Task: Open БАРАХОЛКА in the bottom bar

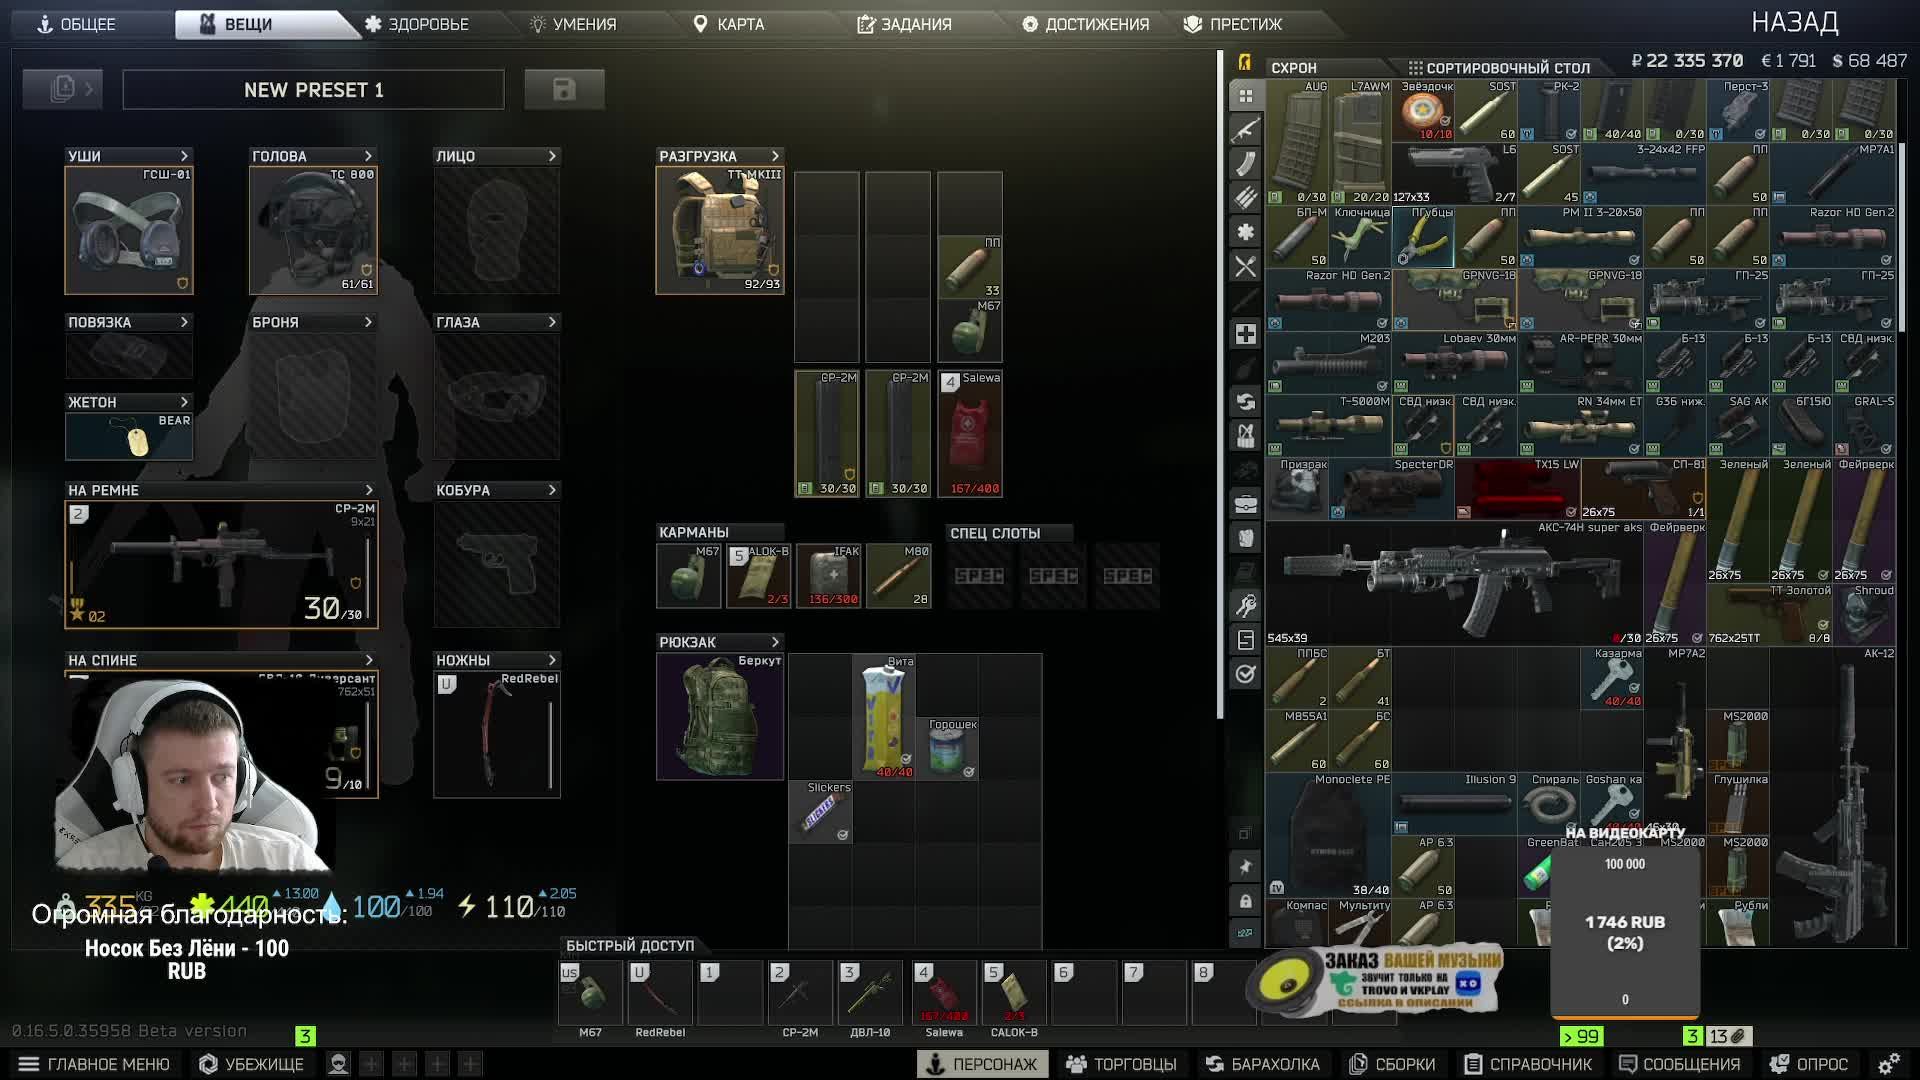Action: click(x=1262, y=1064)
